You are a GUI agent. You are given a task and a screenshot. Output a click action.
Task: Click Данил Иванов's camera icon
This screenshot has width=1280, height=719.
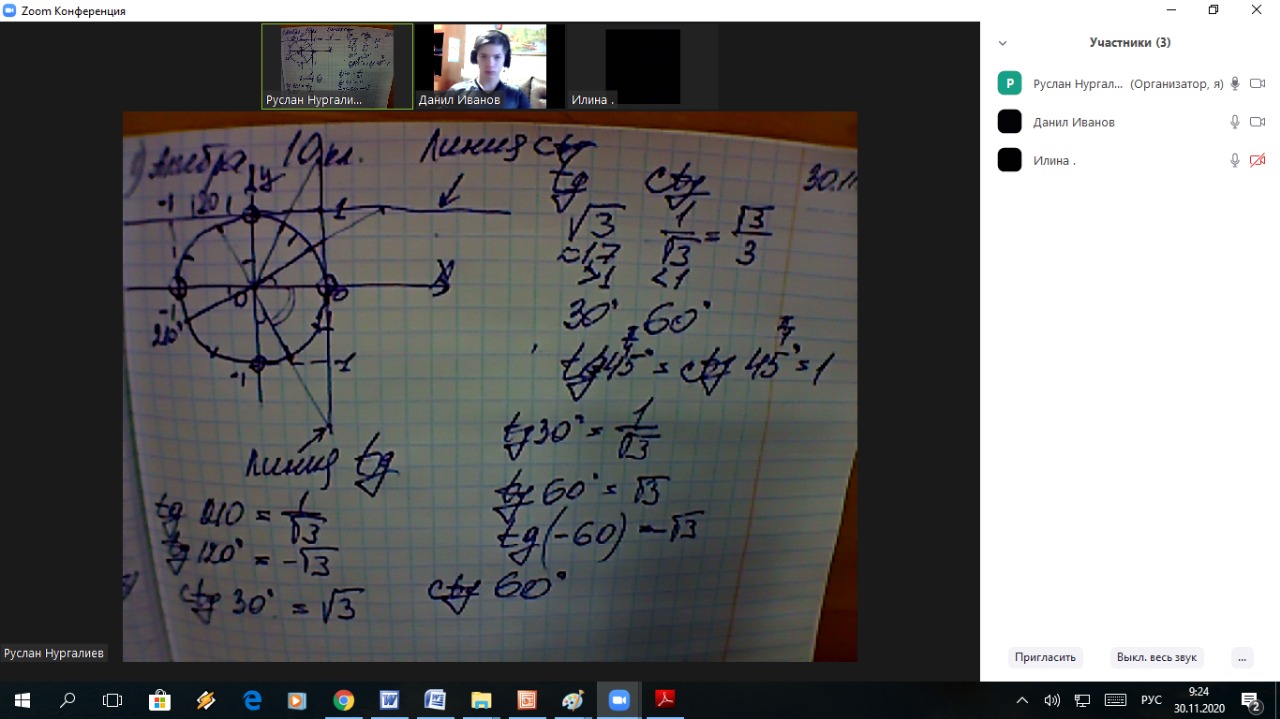[x=1257, y=122]
